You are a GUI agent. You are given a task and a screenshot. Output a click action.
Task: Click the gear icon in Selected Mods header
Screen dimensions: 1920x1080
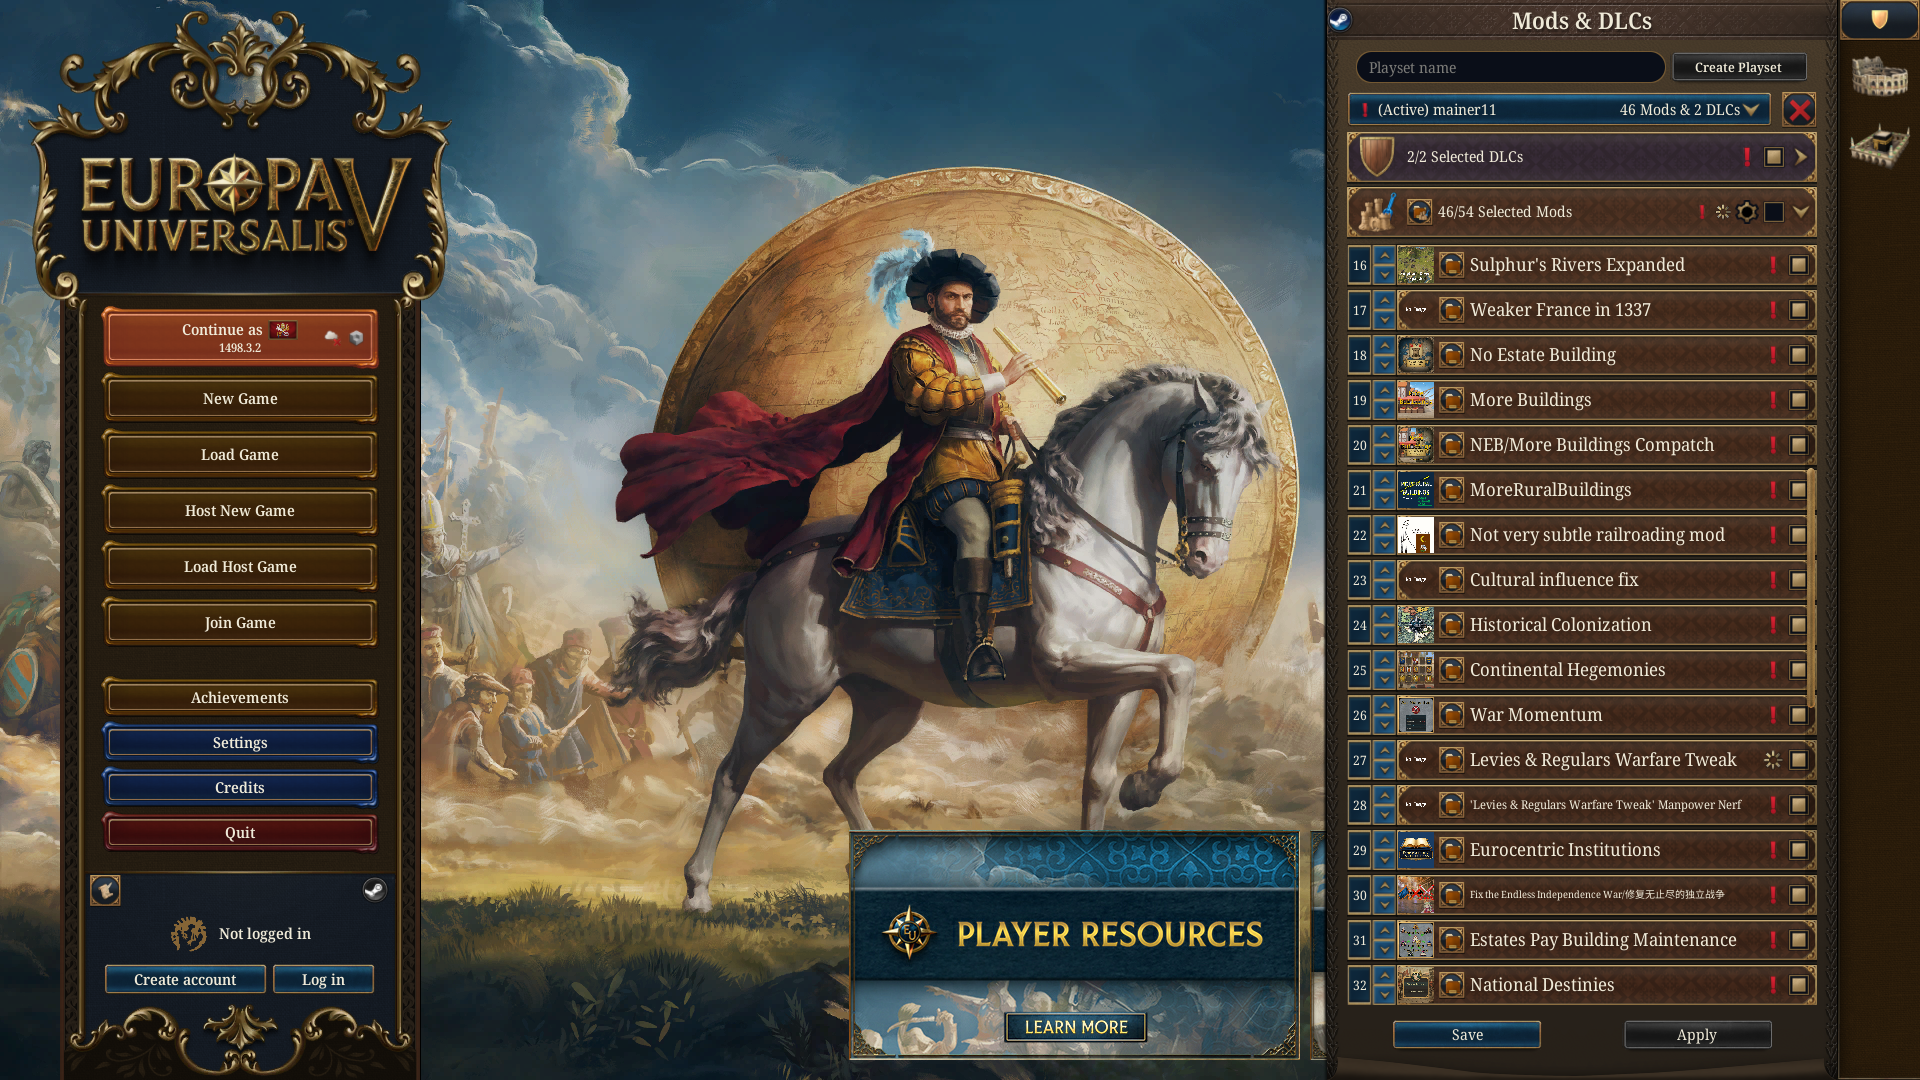click(x=1747, y=212)
